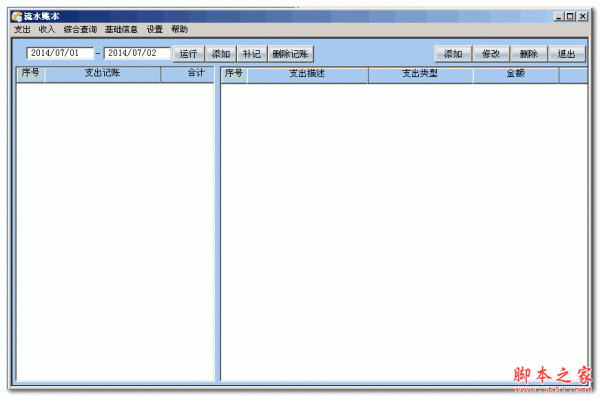Image resolution: width=600 pixels, height=397 pixels.
Task: Click the right 添加 button beside 修改
Action: coord(453,54)
